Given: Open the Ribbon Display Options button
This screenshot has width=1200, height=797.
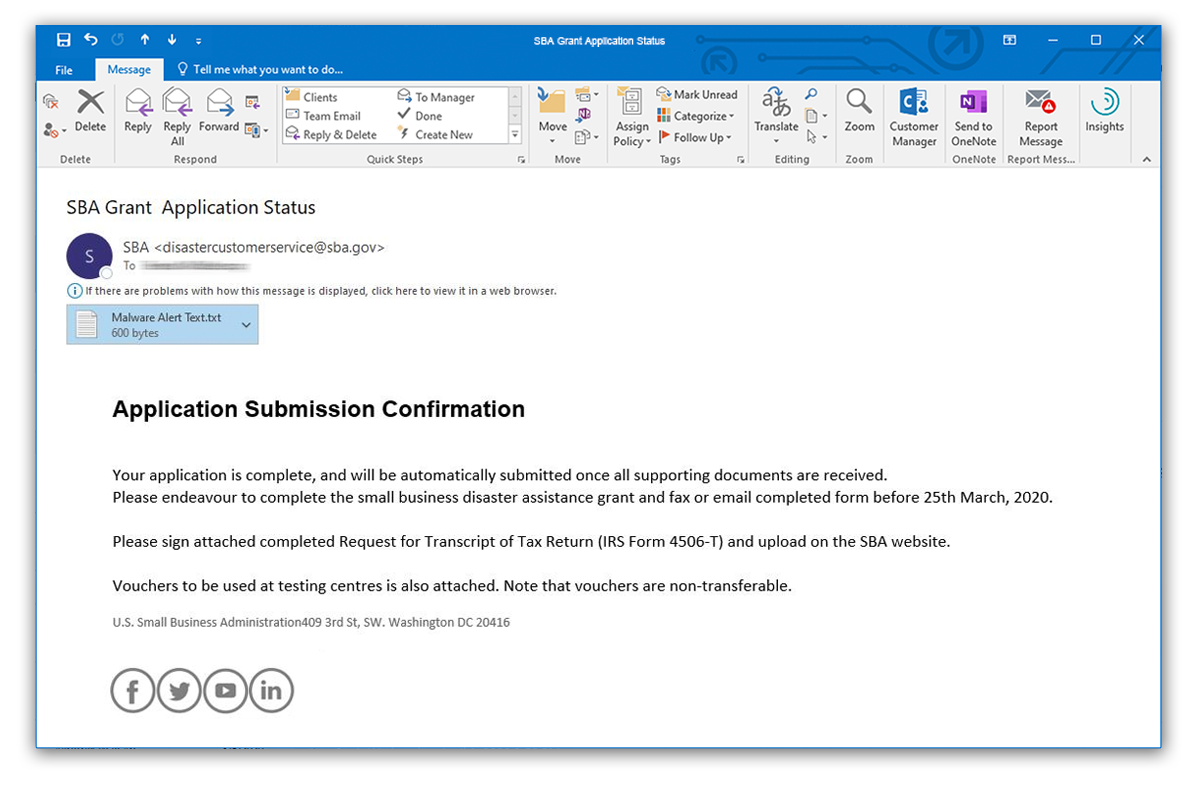Looking at the screenshot, I should [1010, 40].
